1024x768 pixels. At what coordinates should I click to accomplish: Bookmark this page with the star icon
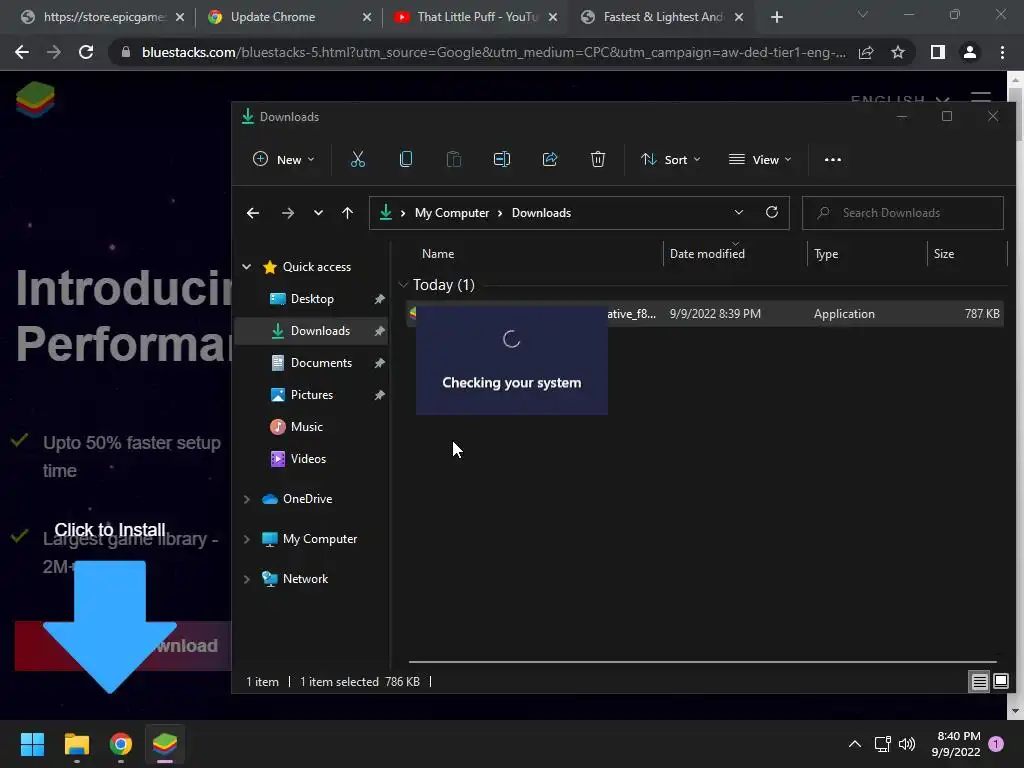898,52
